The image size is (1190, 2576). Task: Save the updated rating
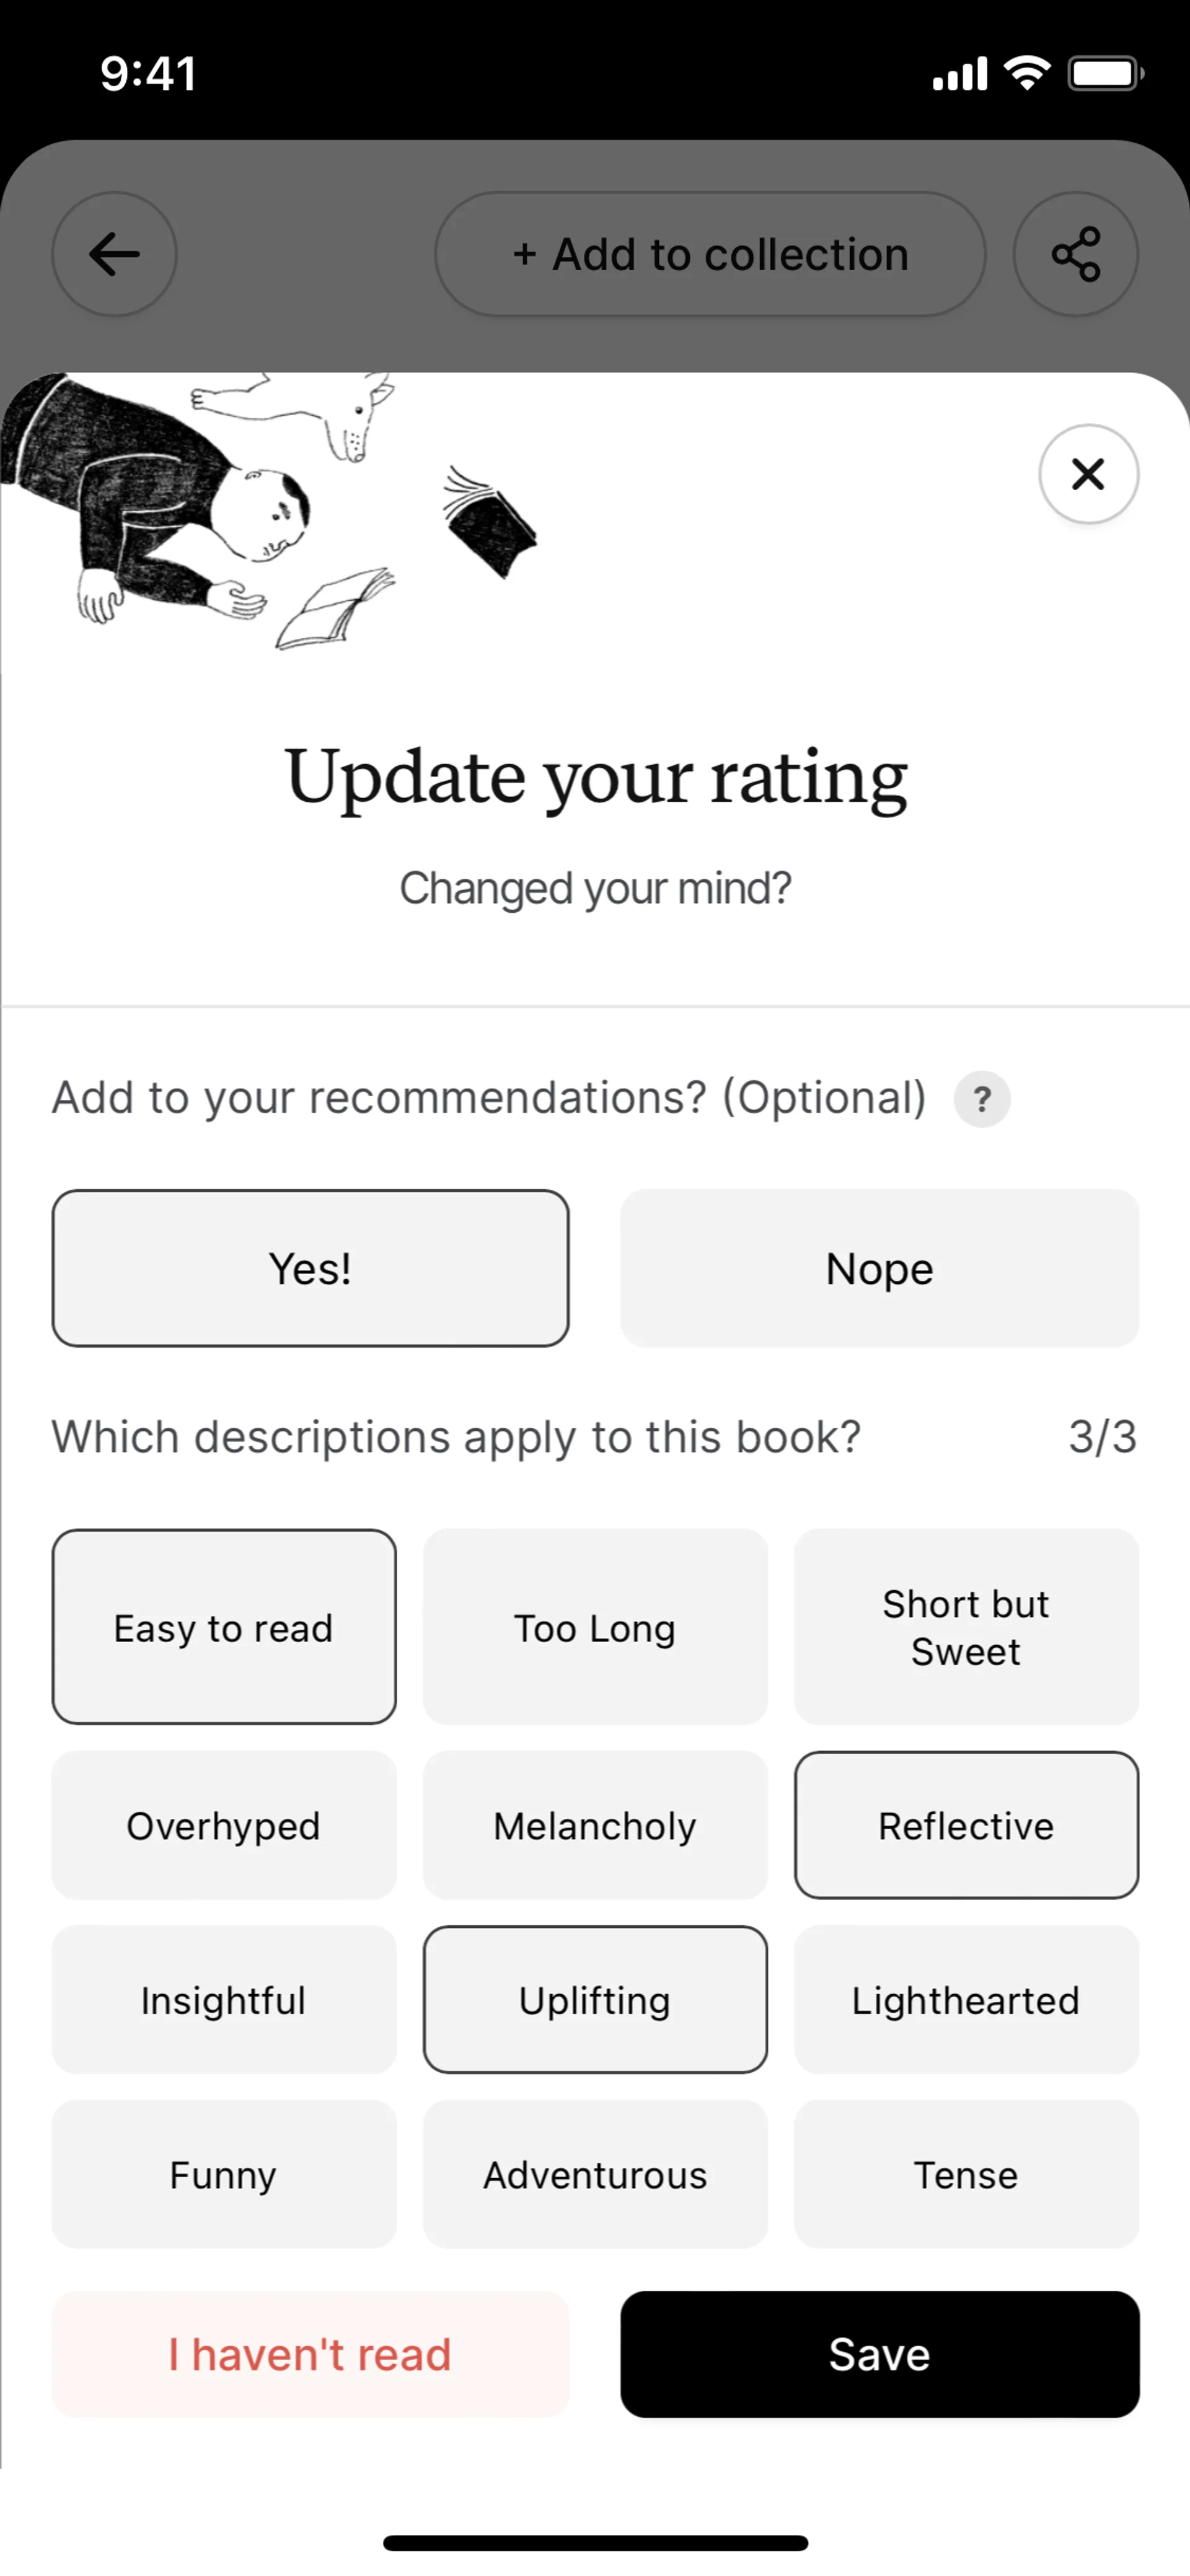coord(879,2354)
